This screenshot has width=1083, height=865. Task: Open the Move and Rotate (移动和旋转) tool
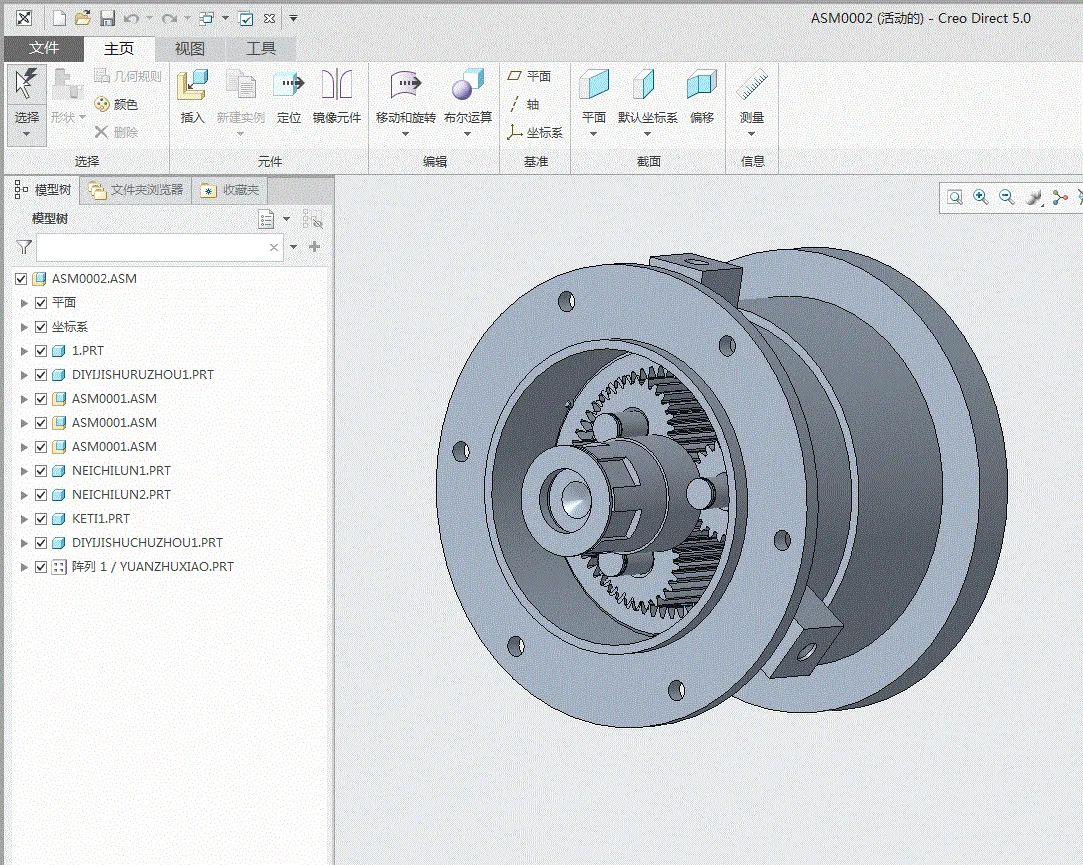pyautogui.click(x=405, y=86)
